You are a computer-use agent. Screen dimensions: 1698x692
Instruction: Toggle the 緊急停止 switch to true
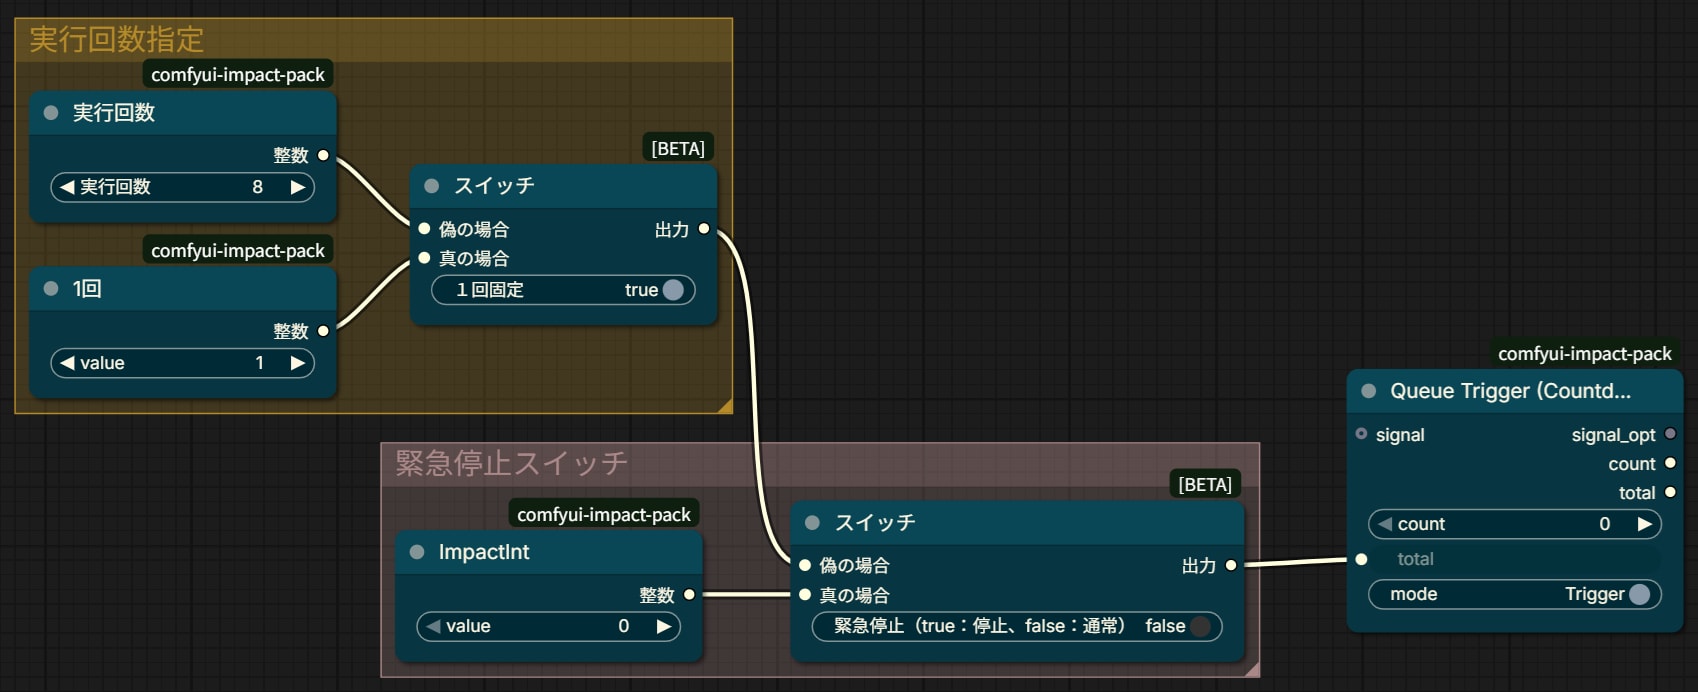click(1201, 626)
